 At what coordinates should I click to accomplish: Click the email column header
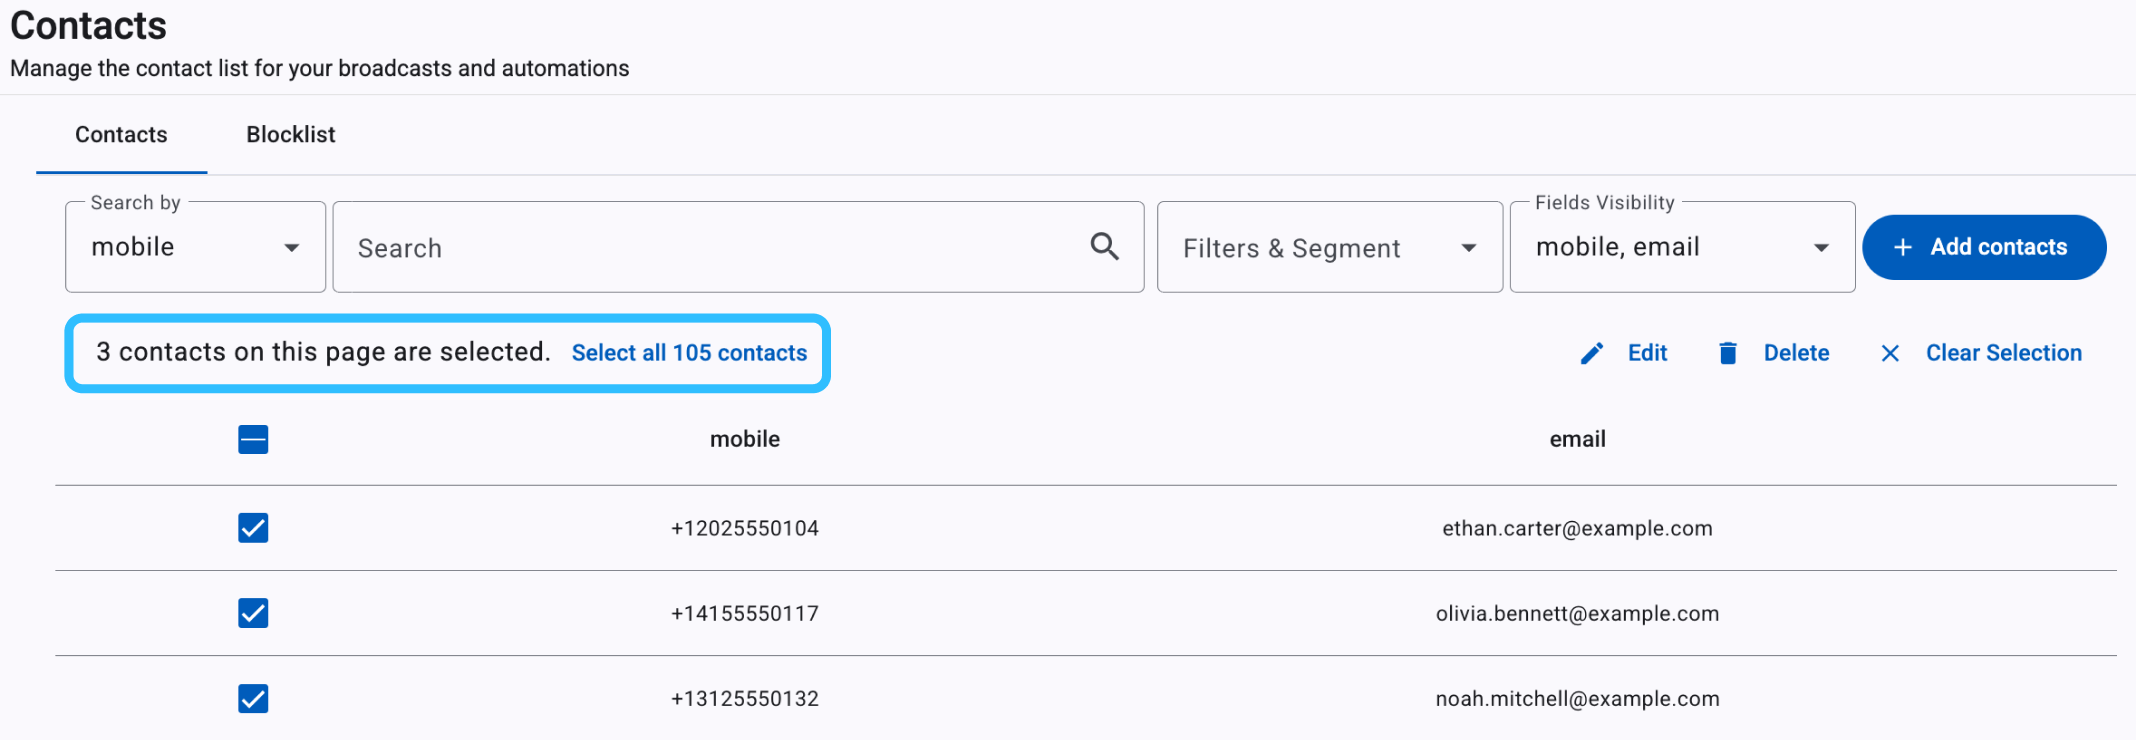coord(1578,439)
